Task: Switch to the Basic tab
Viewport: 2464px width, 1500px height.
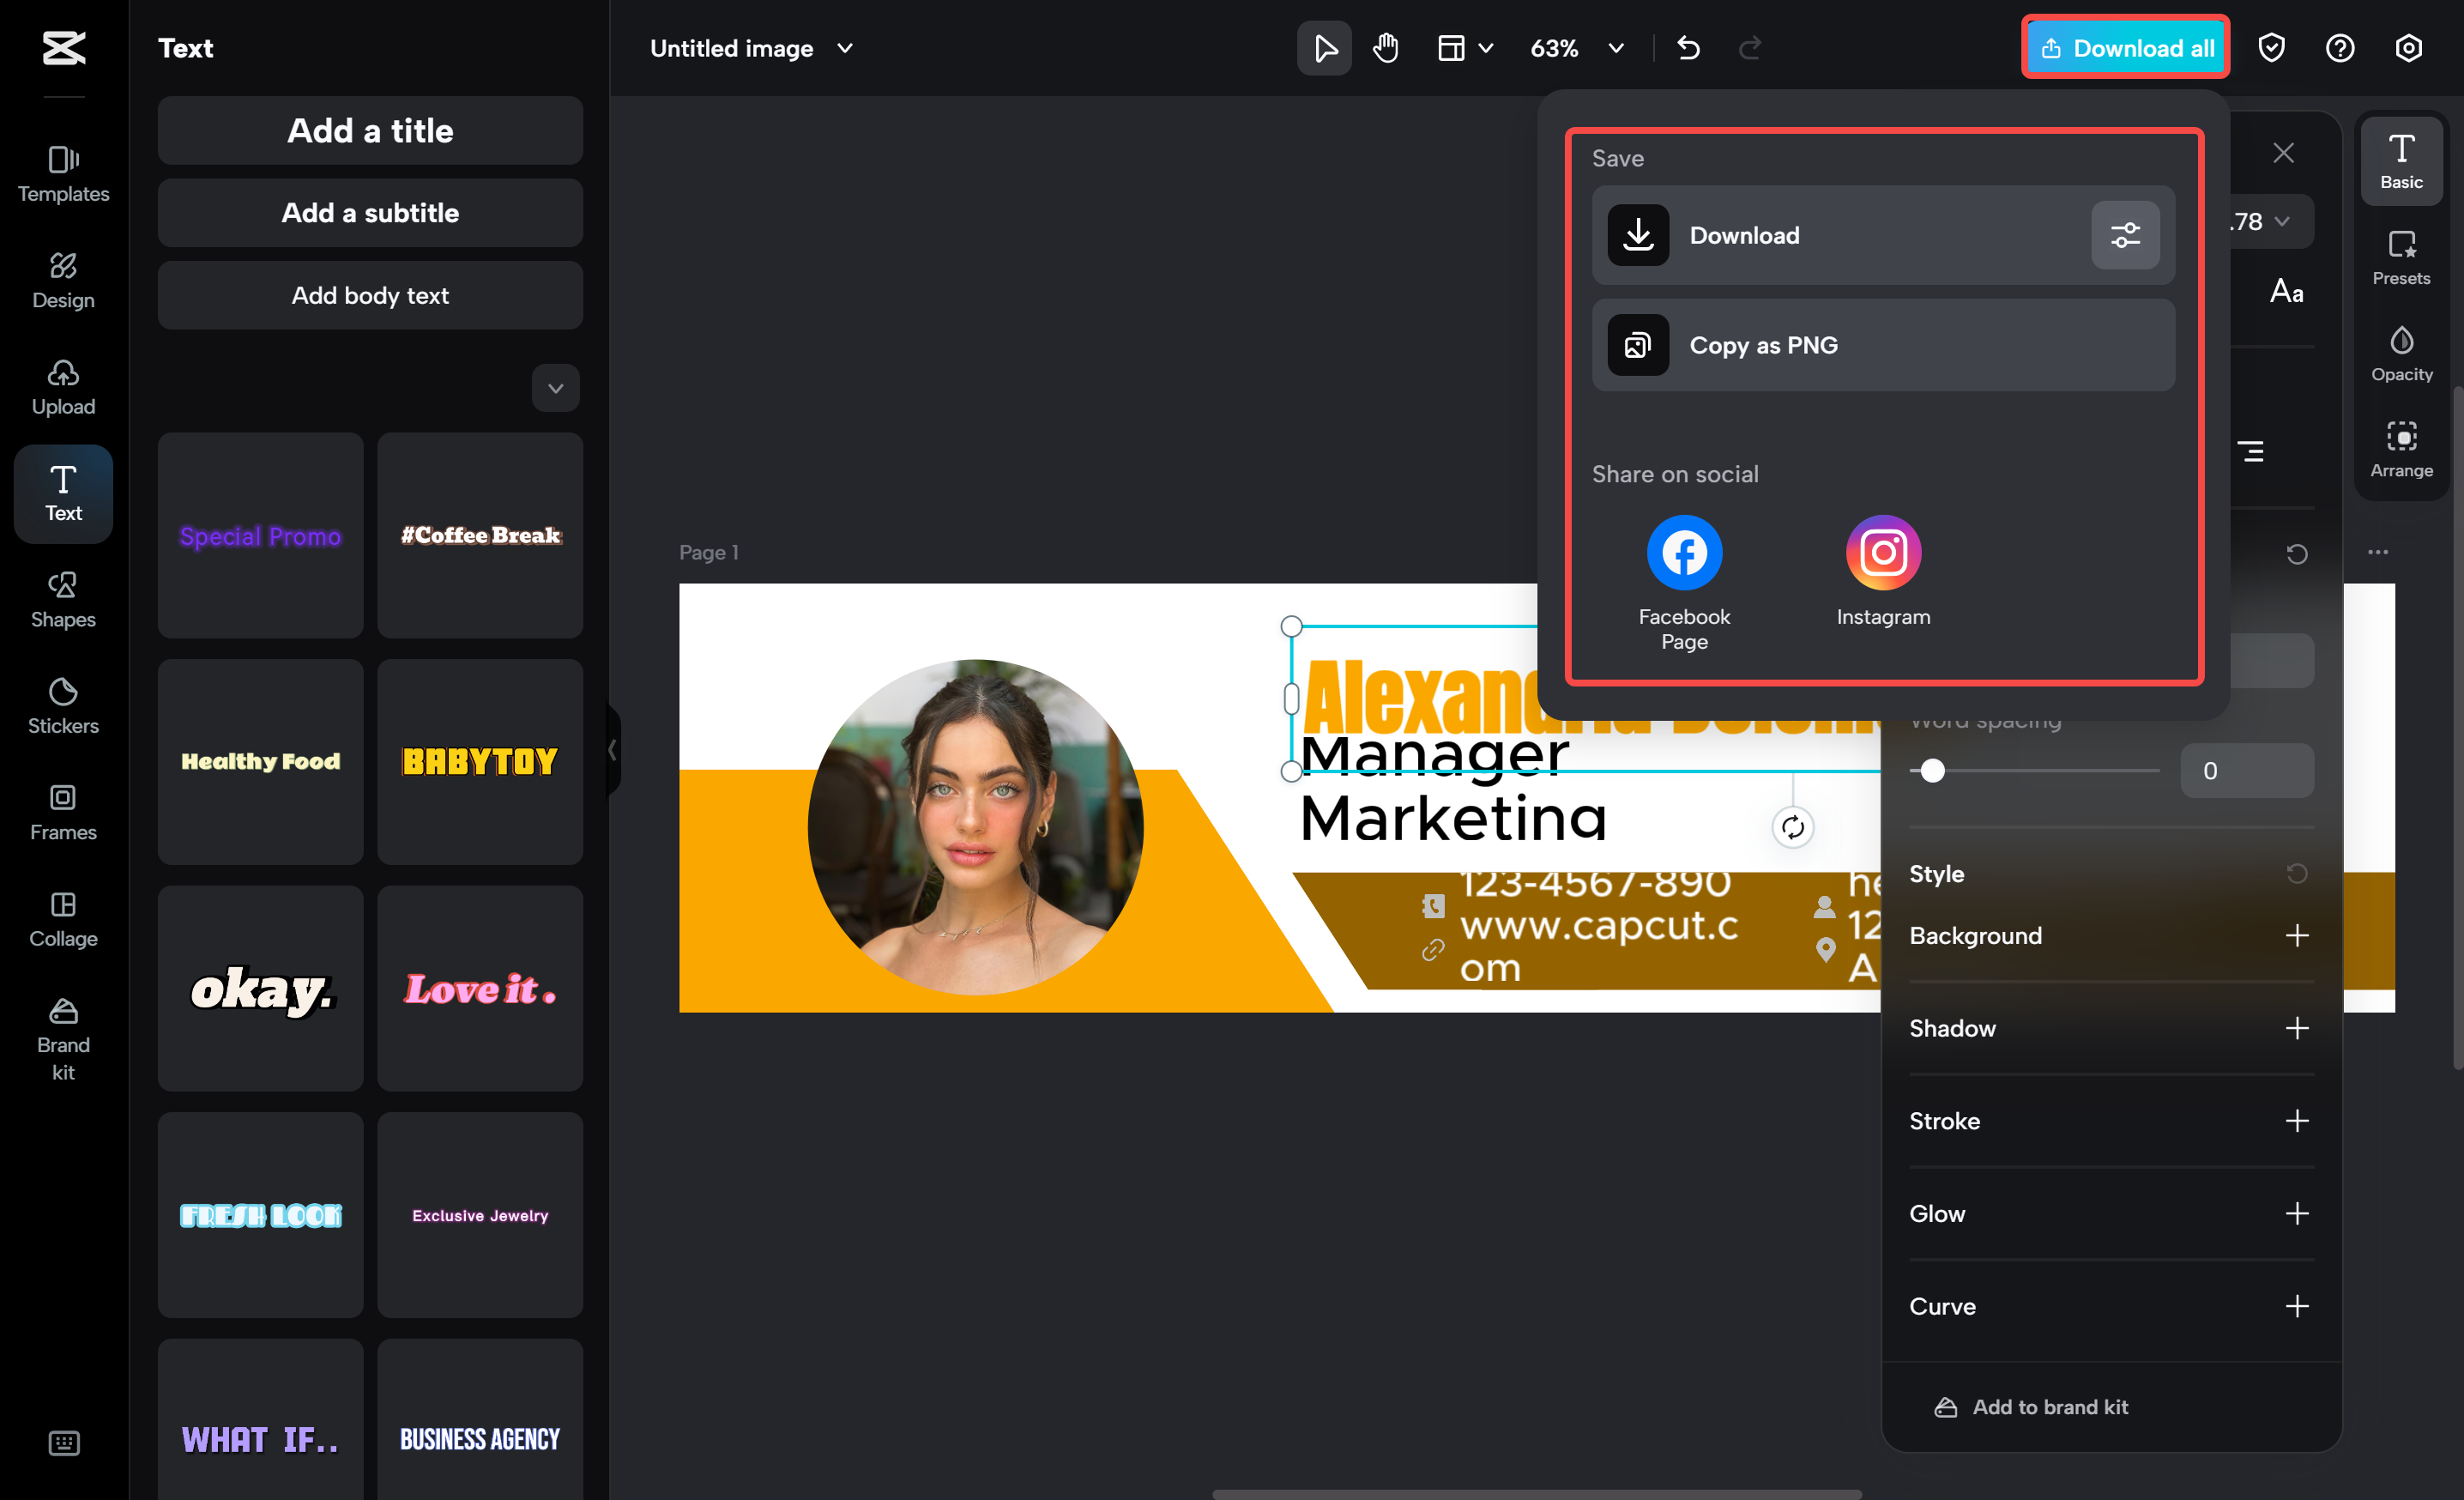Action: [x=2402, y=160]
